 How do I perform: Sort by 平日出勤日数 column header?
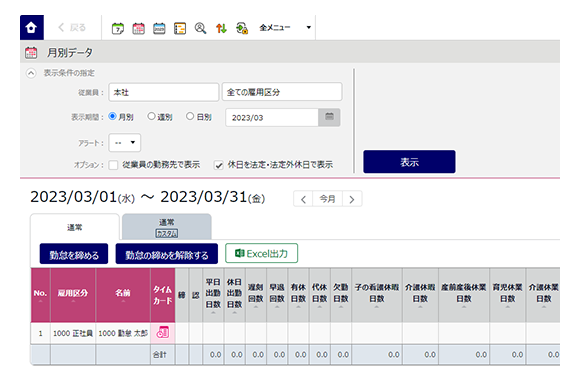point(213,295)
